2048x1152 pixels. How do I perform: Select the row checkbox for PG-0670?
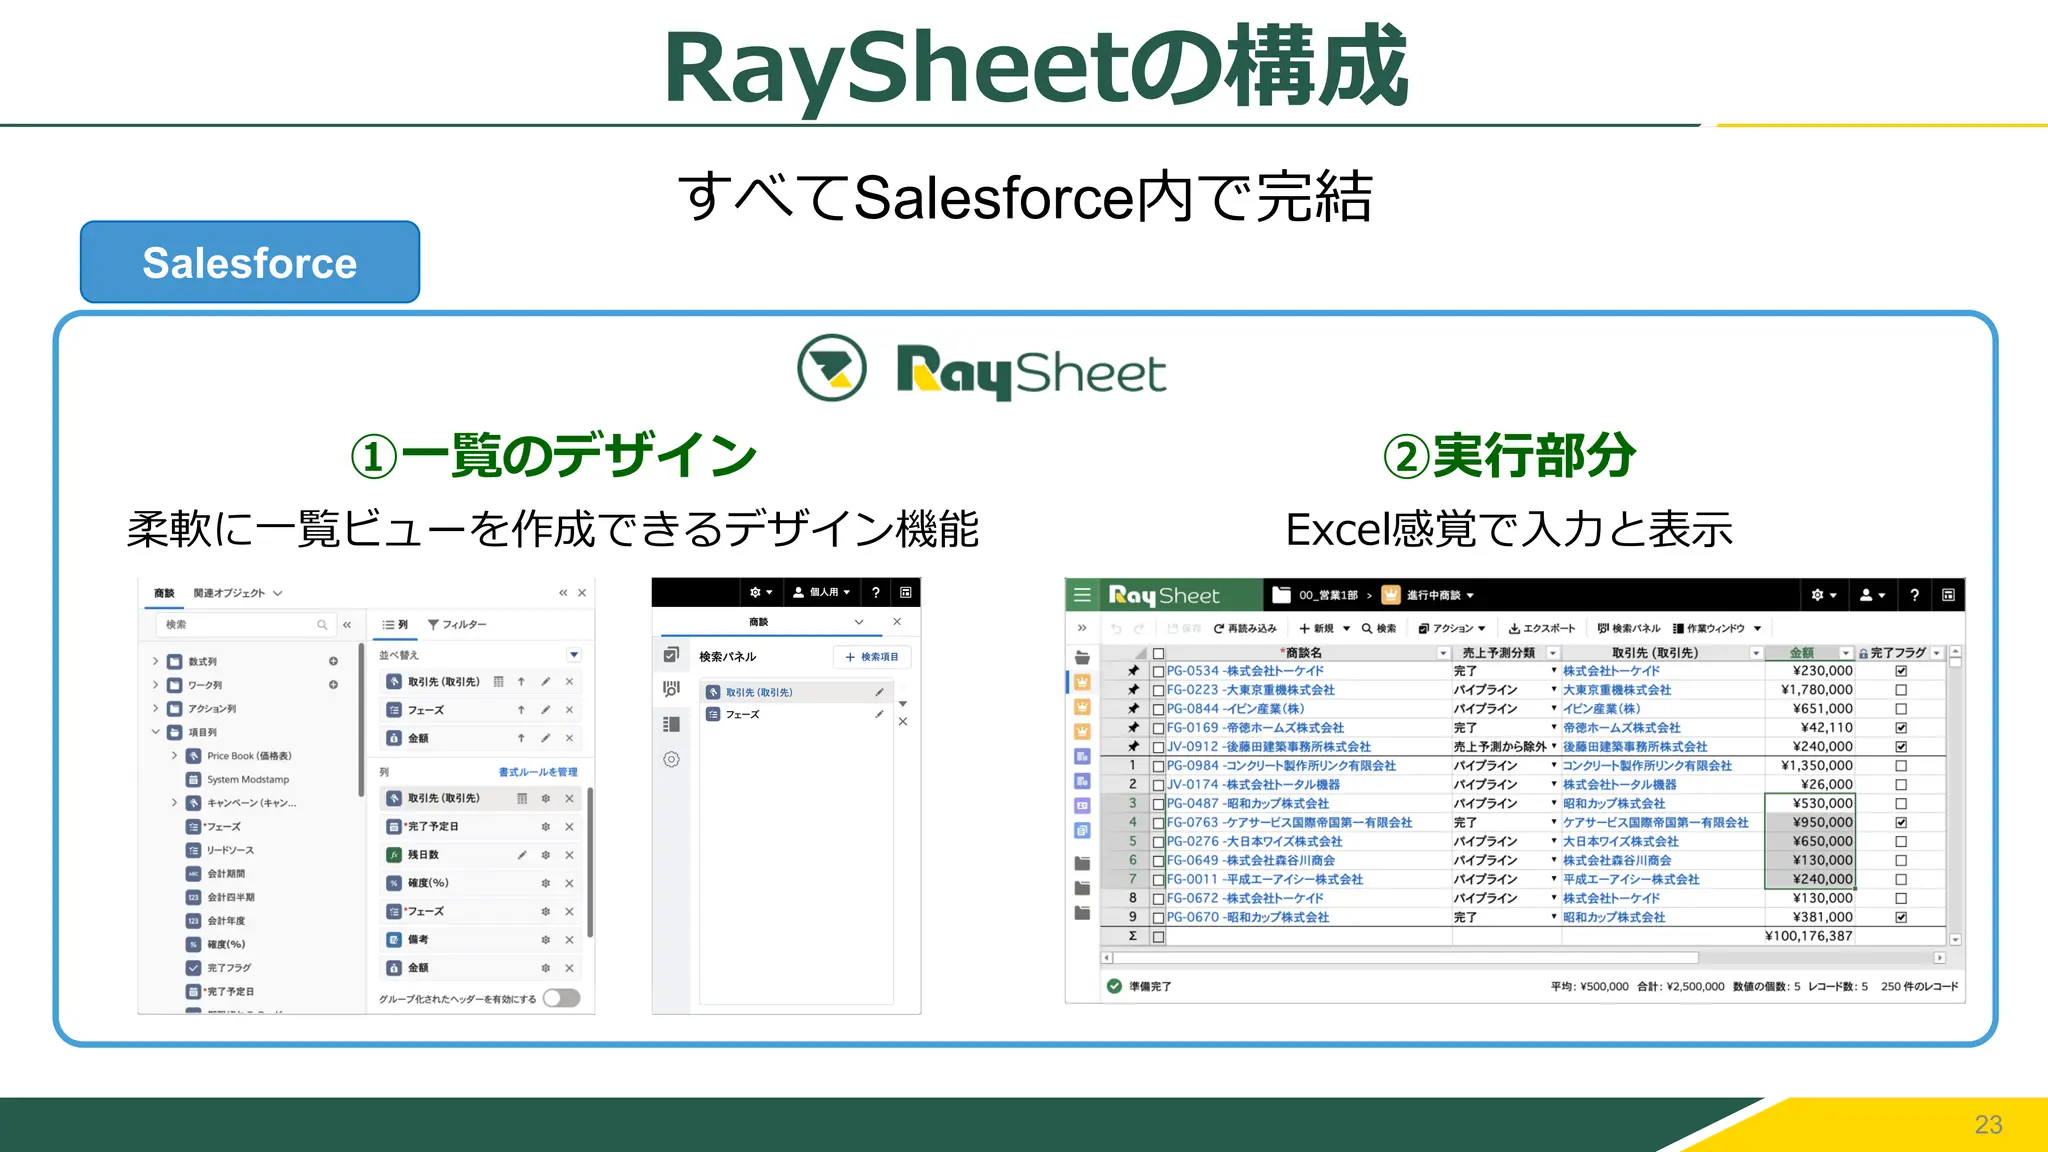(x=1158, y=918)
